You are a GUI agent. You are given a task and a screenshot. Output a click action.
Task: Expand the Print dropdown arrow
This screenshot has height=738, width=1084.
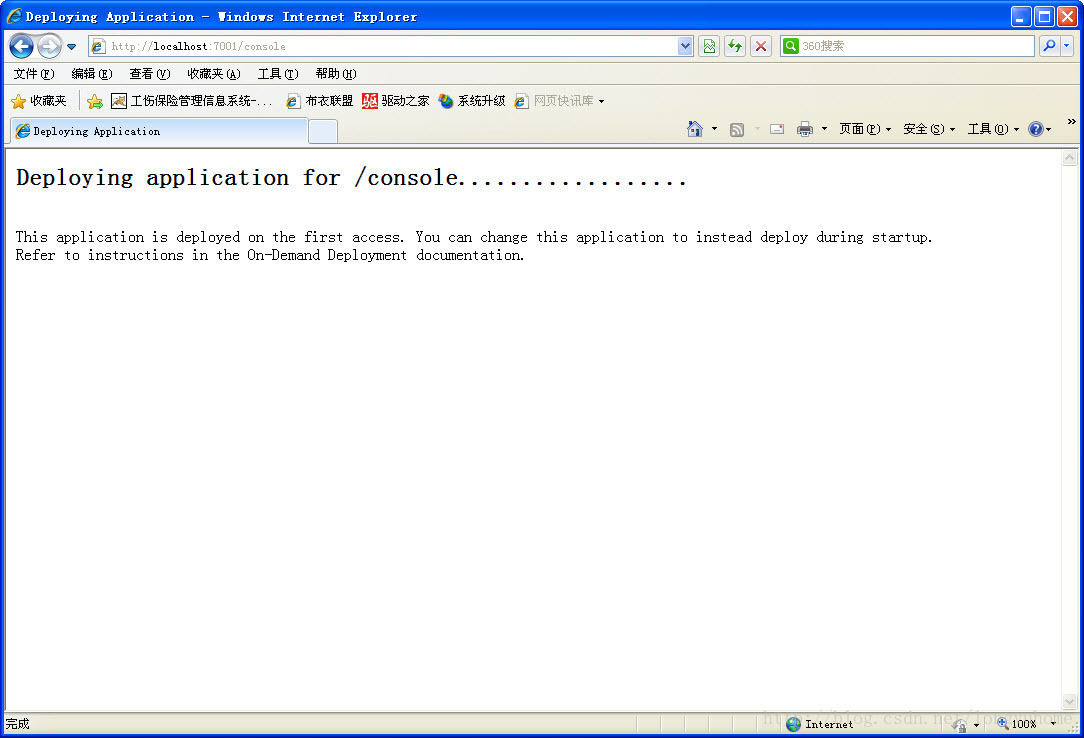(824, 129)
